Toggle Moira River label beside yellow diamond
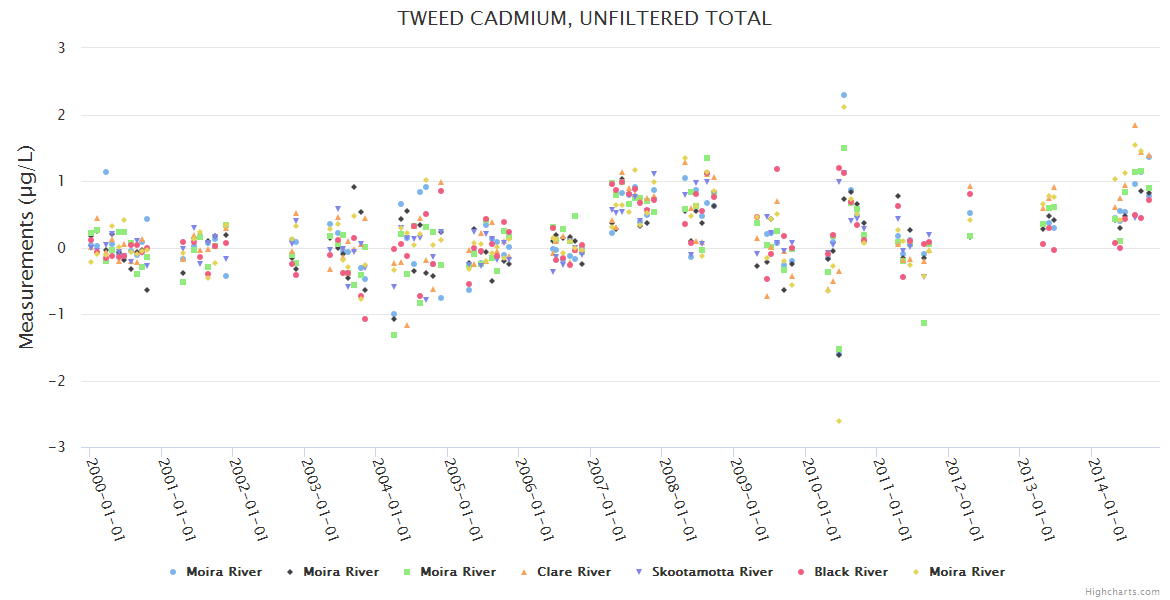Screen dimensions: 1170x600 point(967,572)
